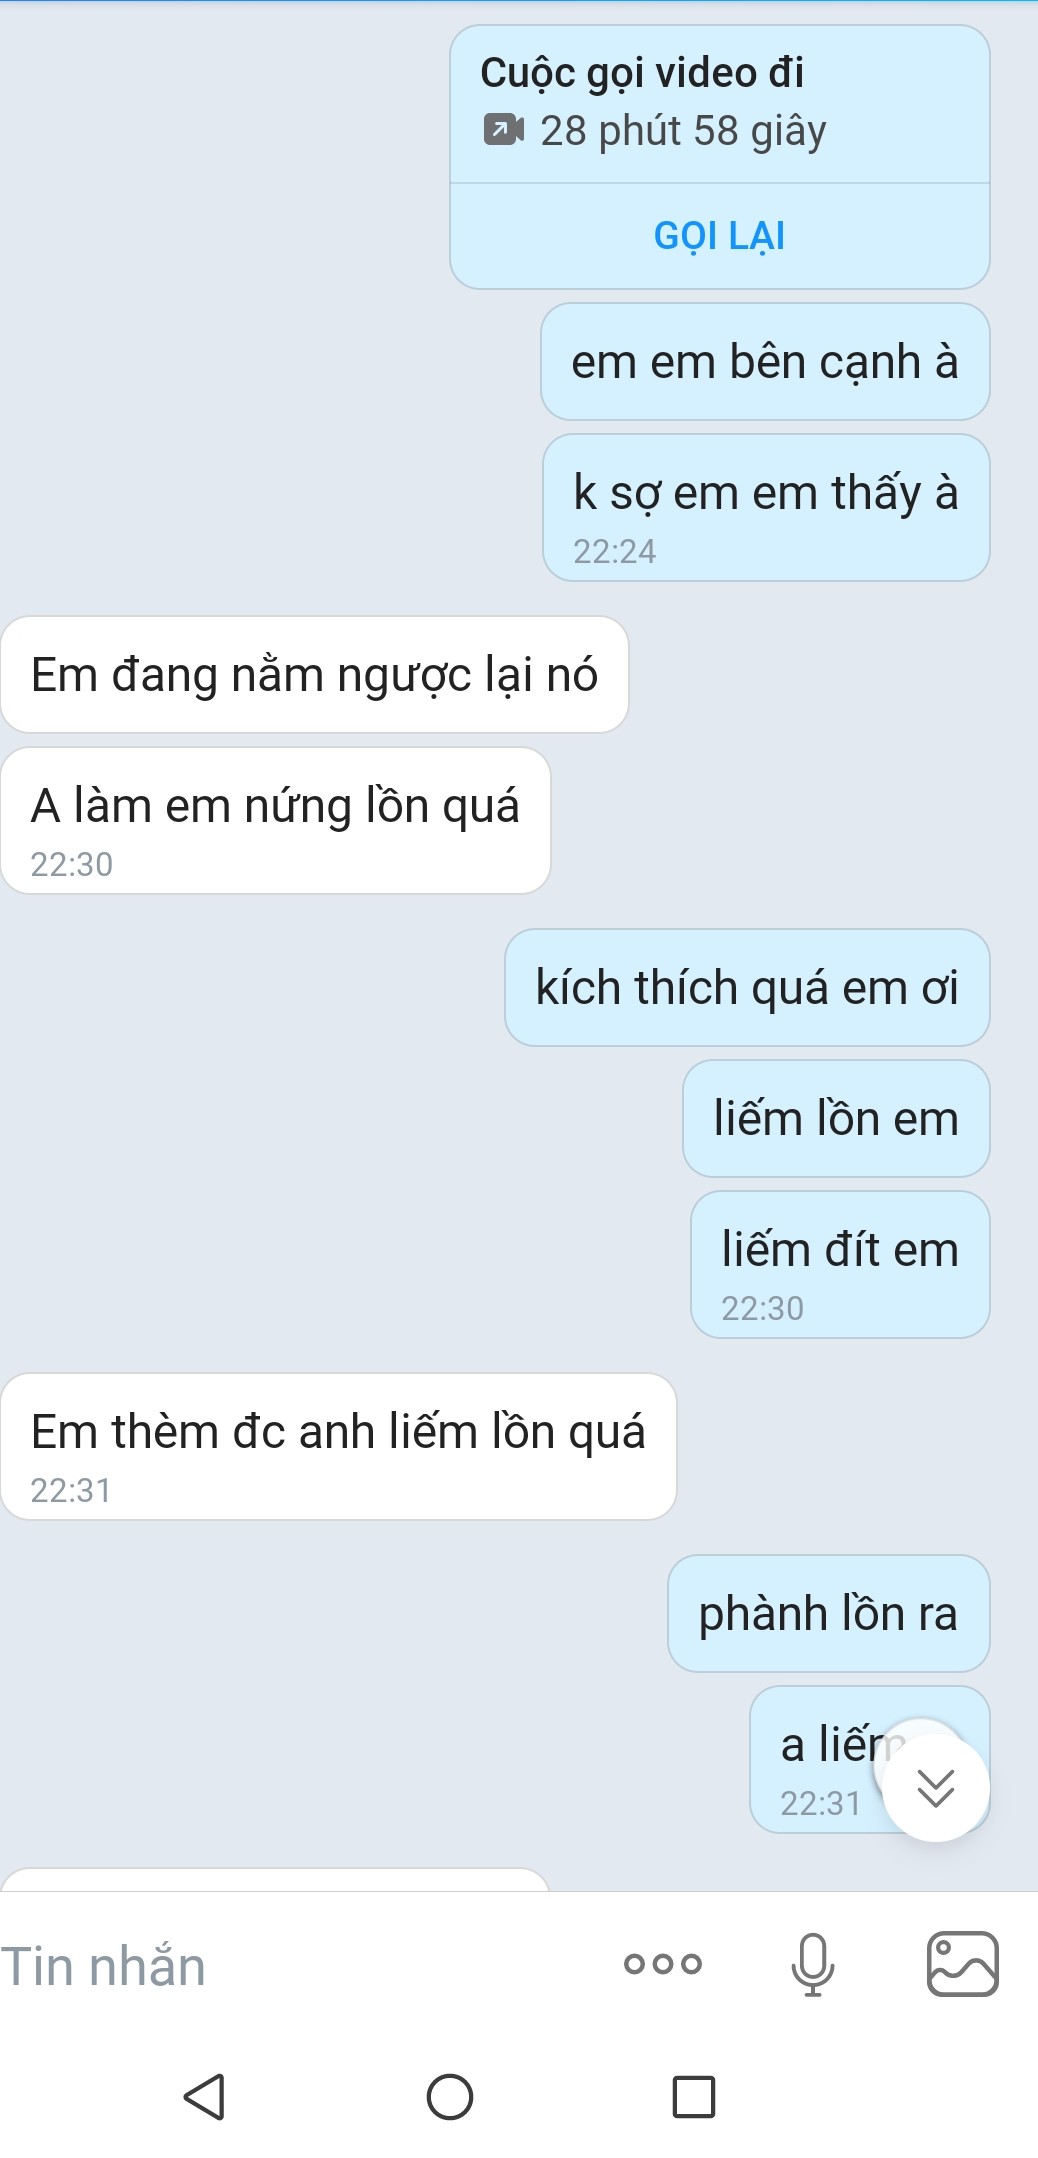Tap the microphone voice message icon
Image resolution: width=1038 pixels, height=2158 pixels.
[812, 1964]
